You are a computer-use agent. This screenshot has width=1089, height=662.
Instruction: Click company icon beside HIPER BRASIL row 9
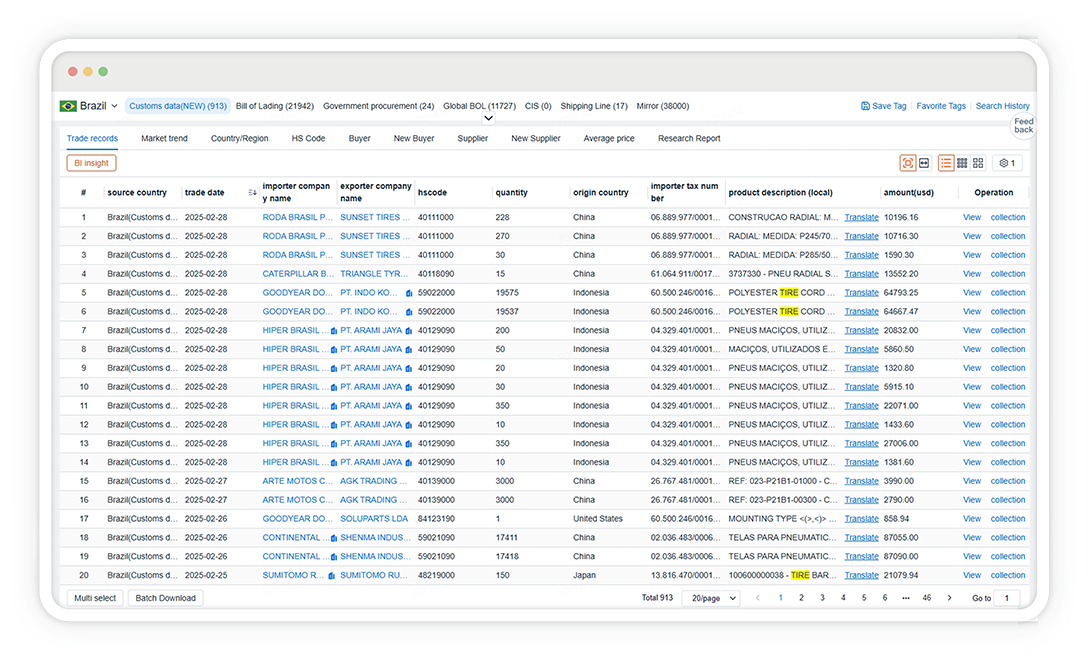(333, 368)
